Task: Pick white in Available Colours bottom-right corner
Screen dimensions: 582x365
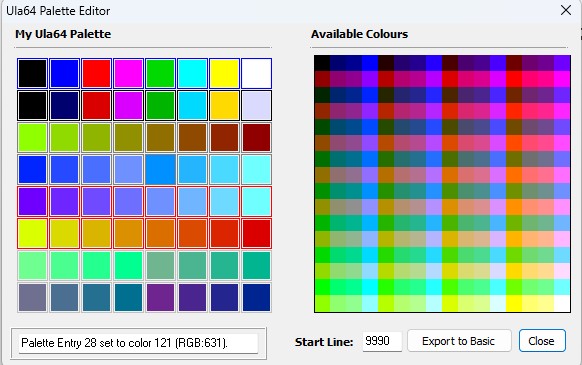Action: click(x=562, y=304)
